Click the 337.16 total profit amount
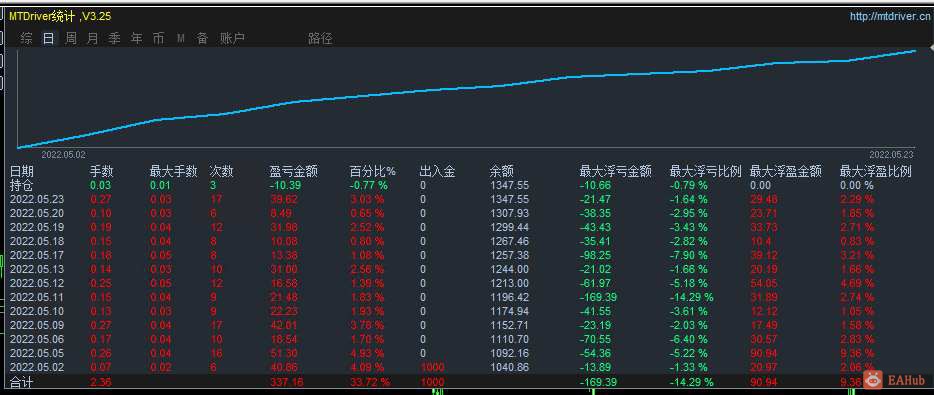 coord(287,382)
